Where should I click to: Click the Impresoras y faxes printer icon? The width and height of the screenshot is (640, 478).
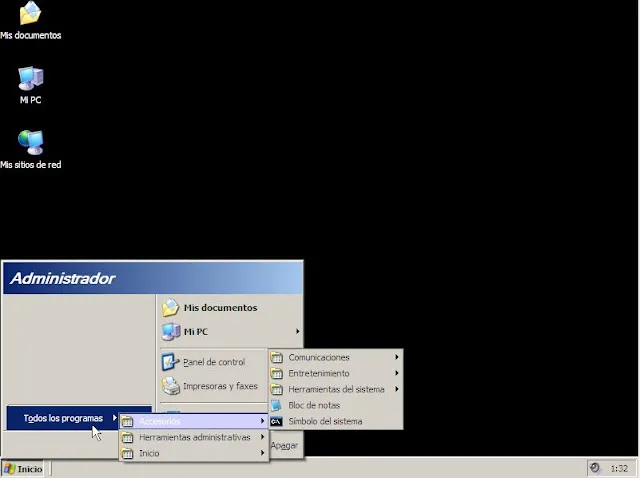171,386
